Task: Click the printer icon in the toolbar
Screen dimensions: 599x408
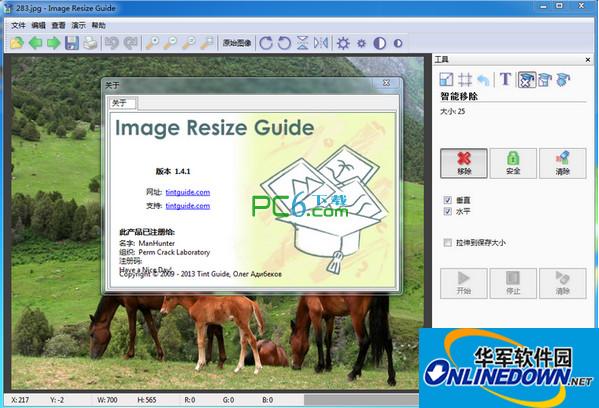Action: 90,43
